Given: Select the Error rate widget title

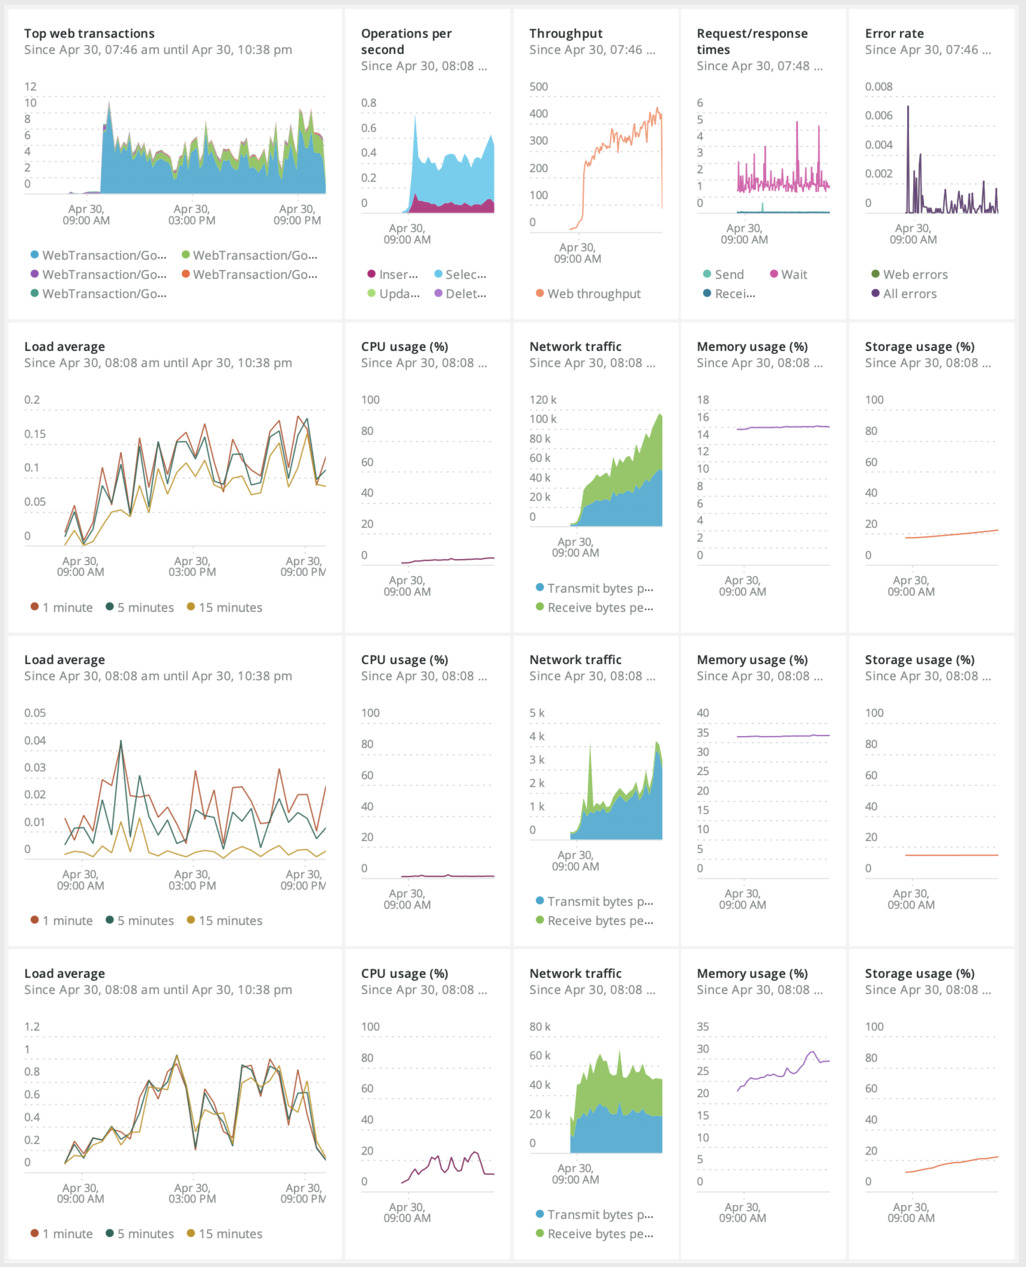Looking at the screenshot, I should click(894, 34).
